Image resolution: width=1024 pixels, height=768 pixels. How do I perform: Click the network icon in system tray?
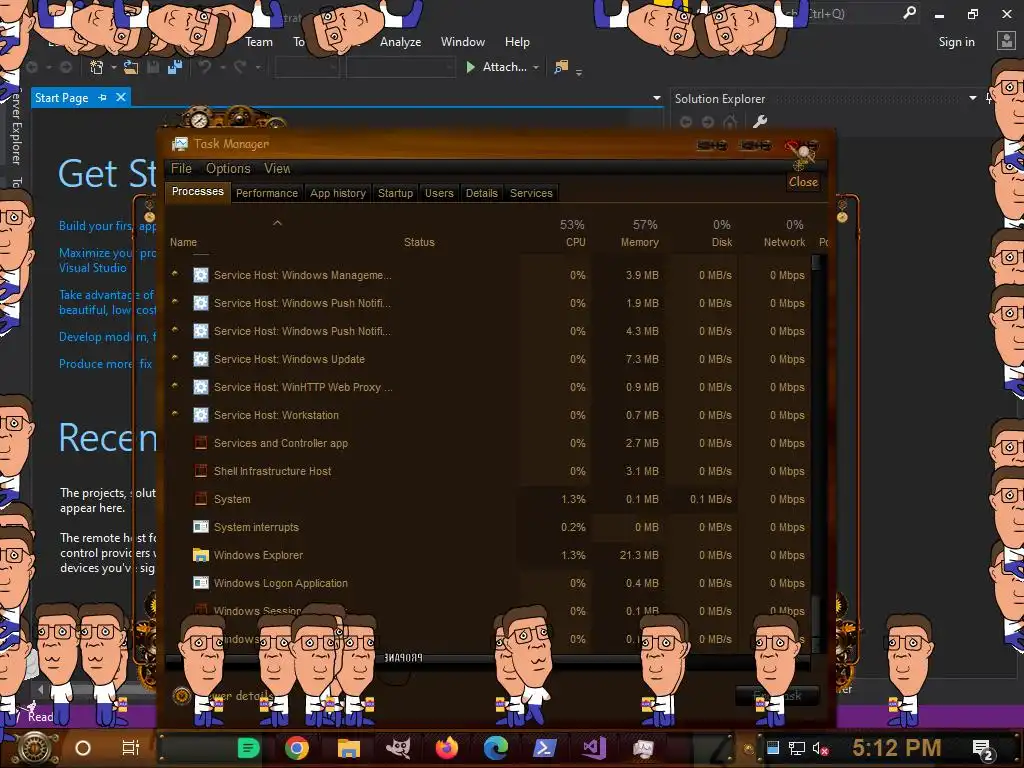pos(796,748)
